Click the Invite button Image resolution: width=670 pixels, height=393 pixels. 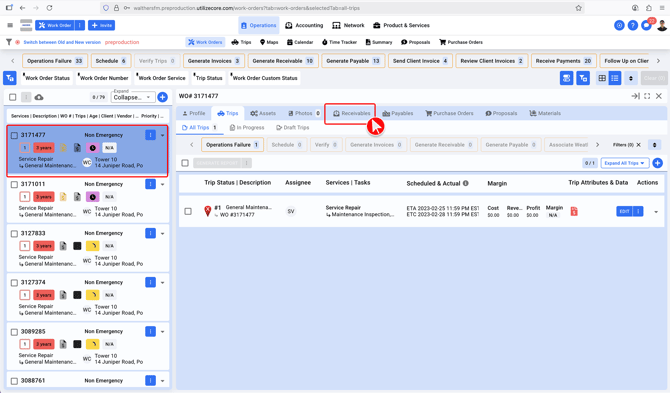pos(102,25)
